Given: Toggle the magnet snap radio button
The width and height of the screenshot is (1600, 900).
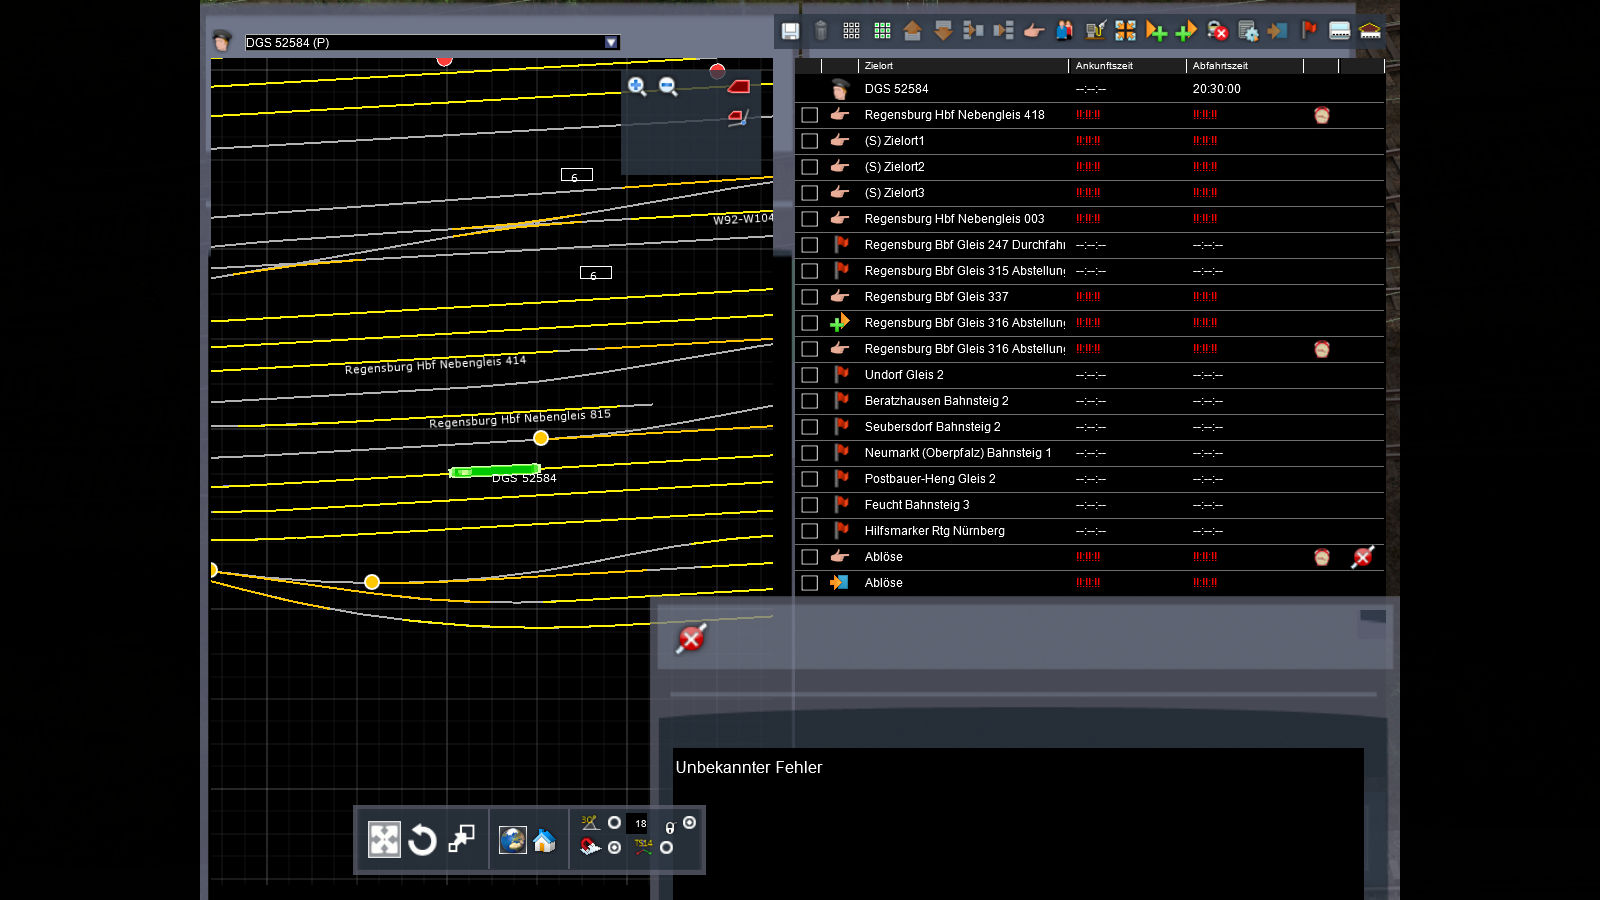Looking at the screenshot, I should coord(614,847).
